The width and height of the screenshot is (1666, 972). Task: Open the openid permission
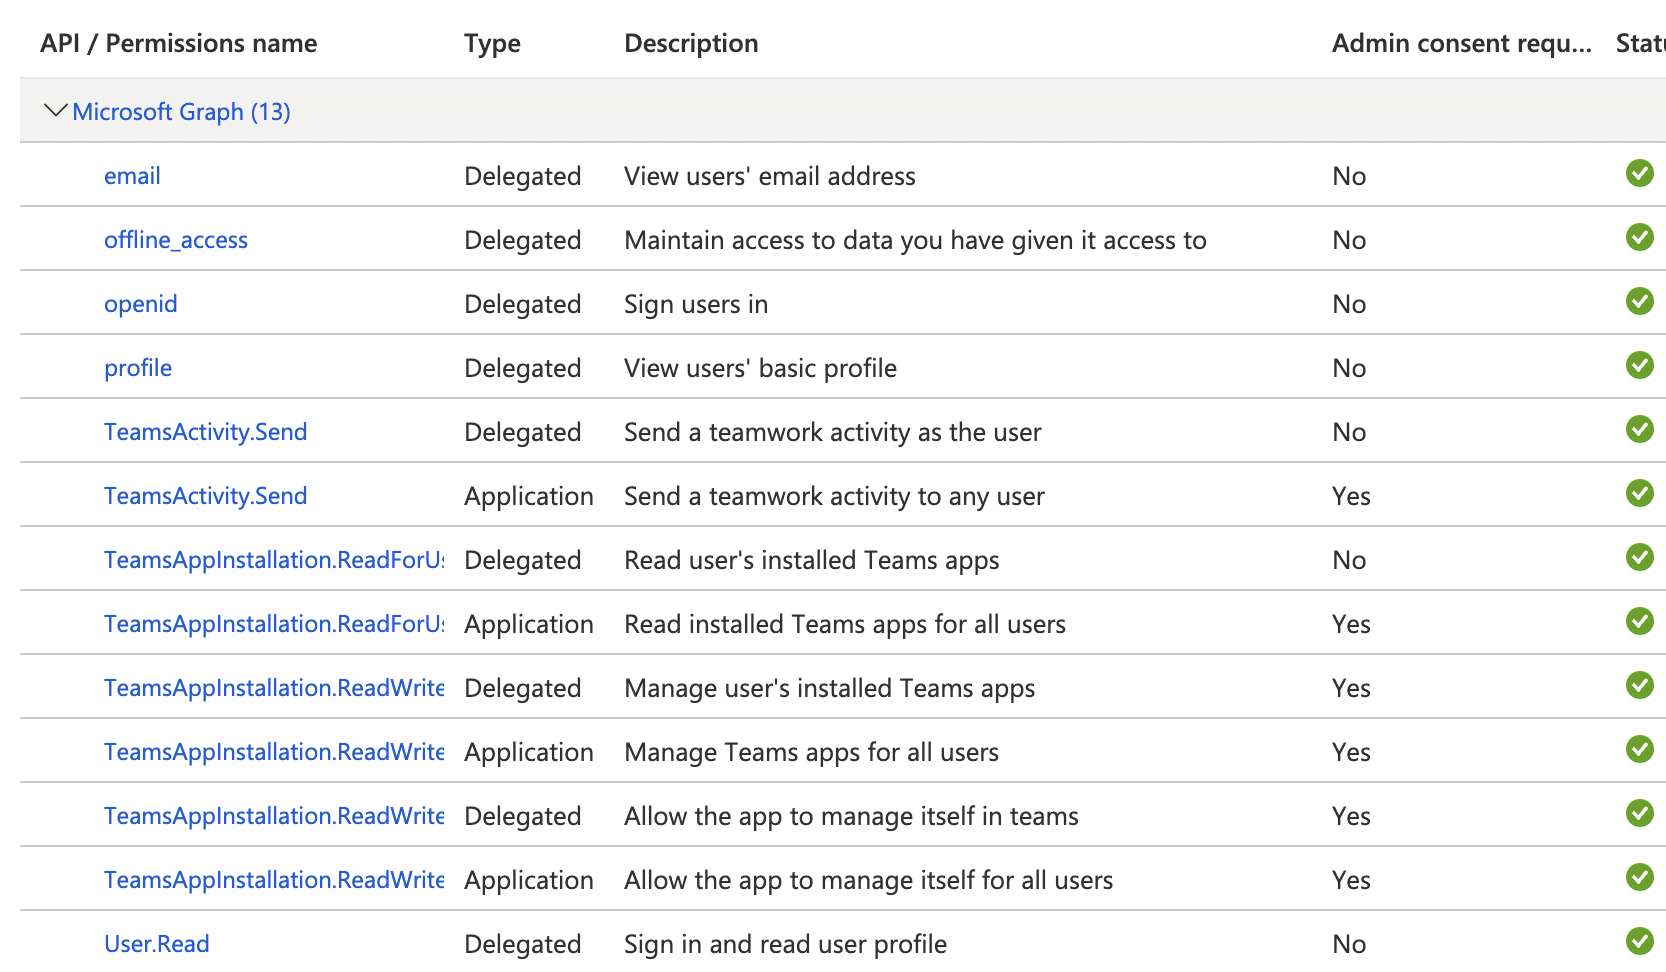[141, 304]
